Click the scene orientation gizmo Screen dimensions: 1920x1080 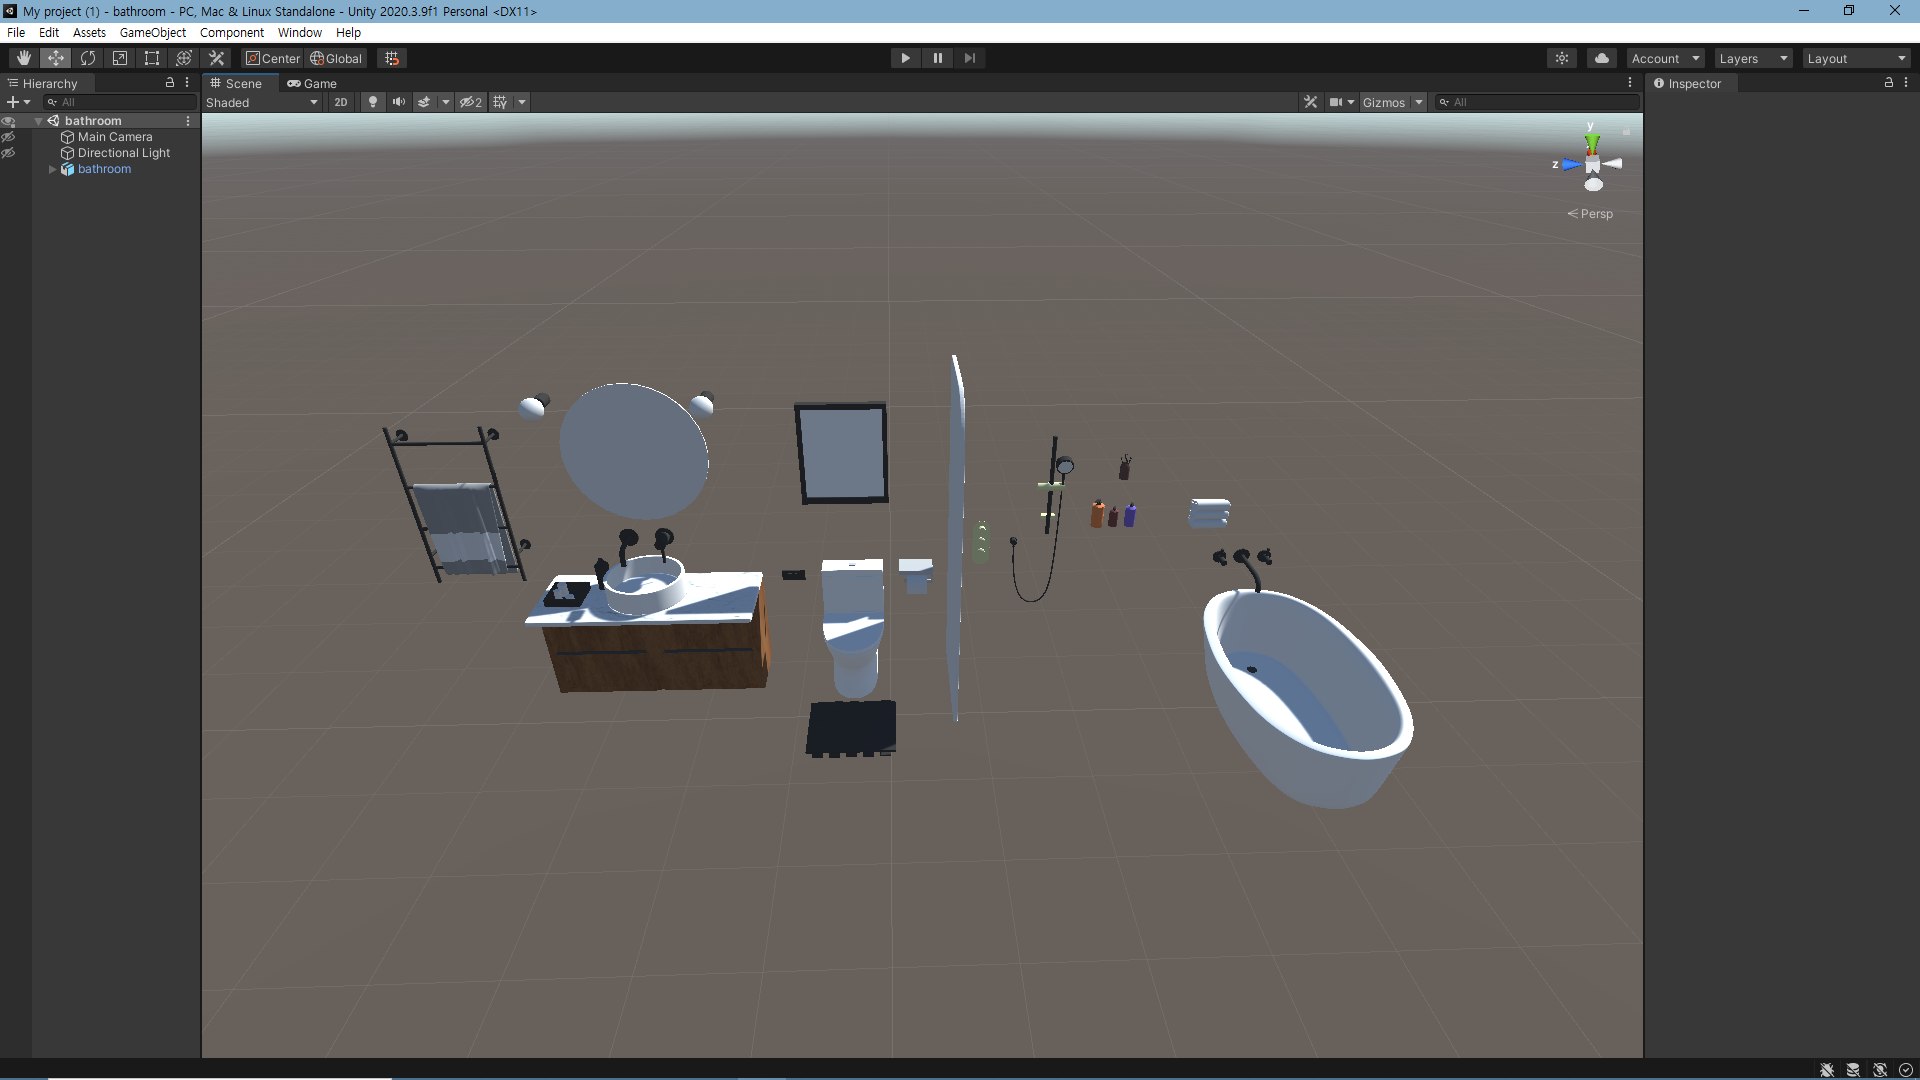tap(1592, 164)
